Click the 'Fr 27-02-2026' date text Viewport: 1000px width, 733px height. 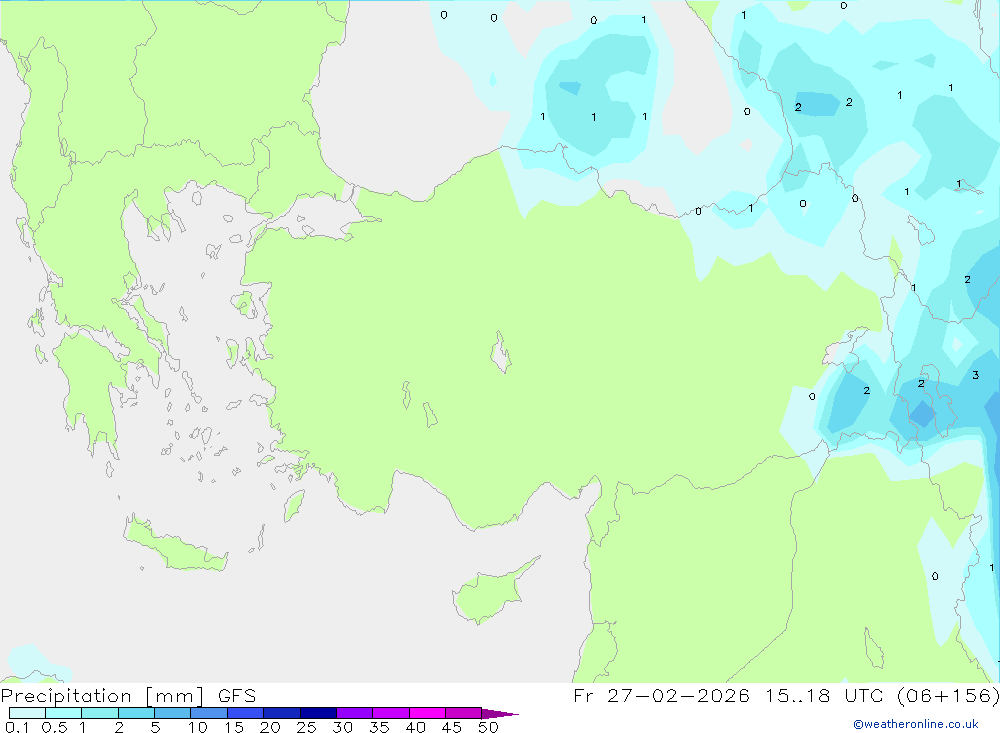(661, 695)
